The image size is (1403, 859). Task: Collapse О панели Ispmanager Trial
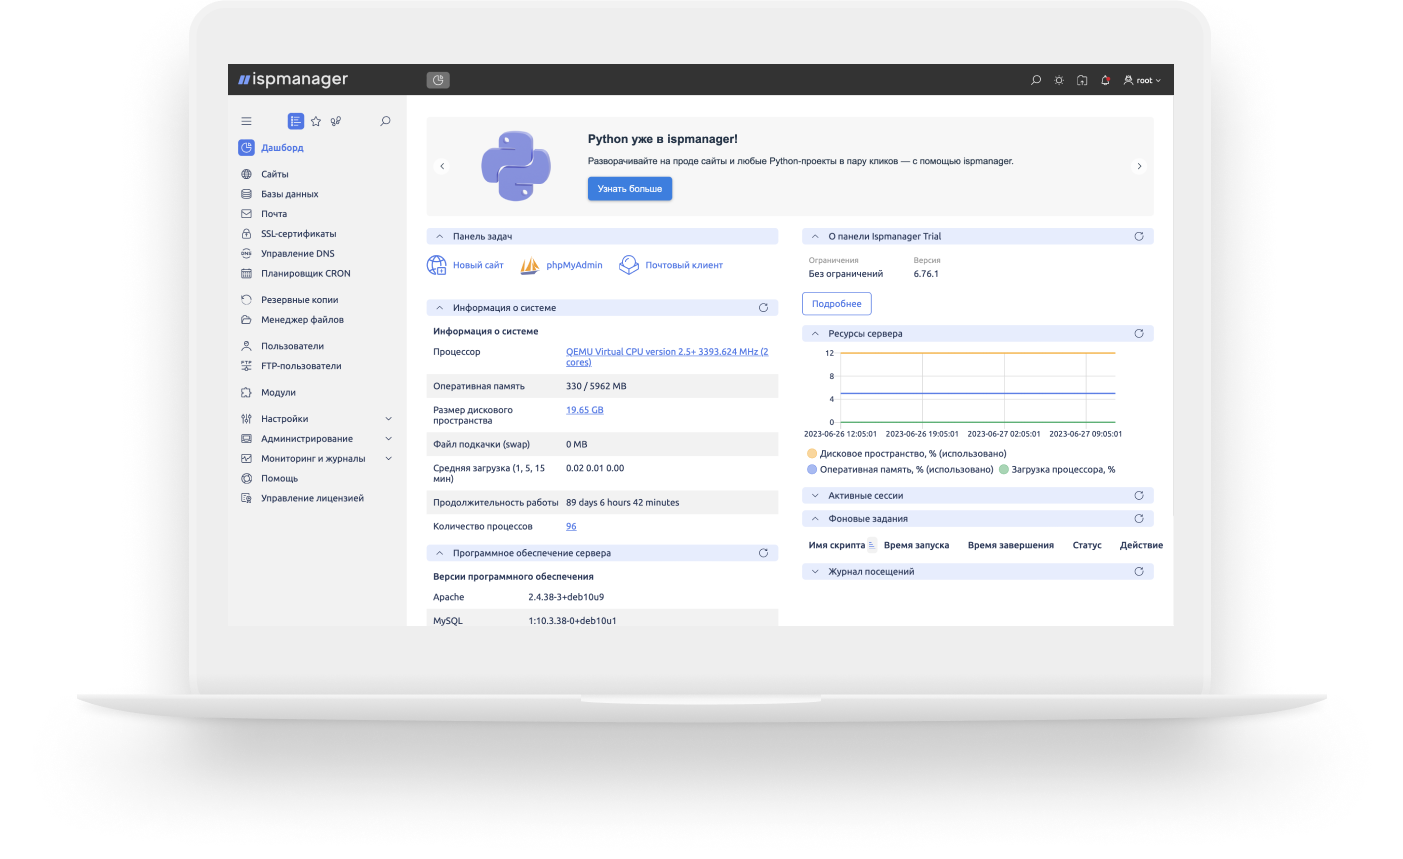[x=815, y=237]
